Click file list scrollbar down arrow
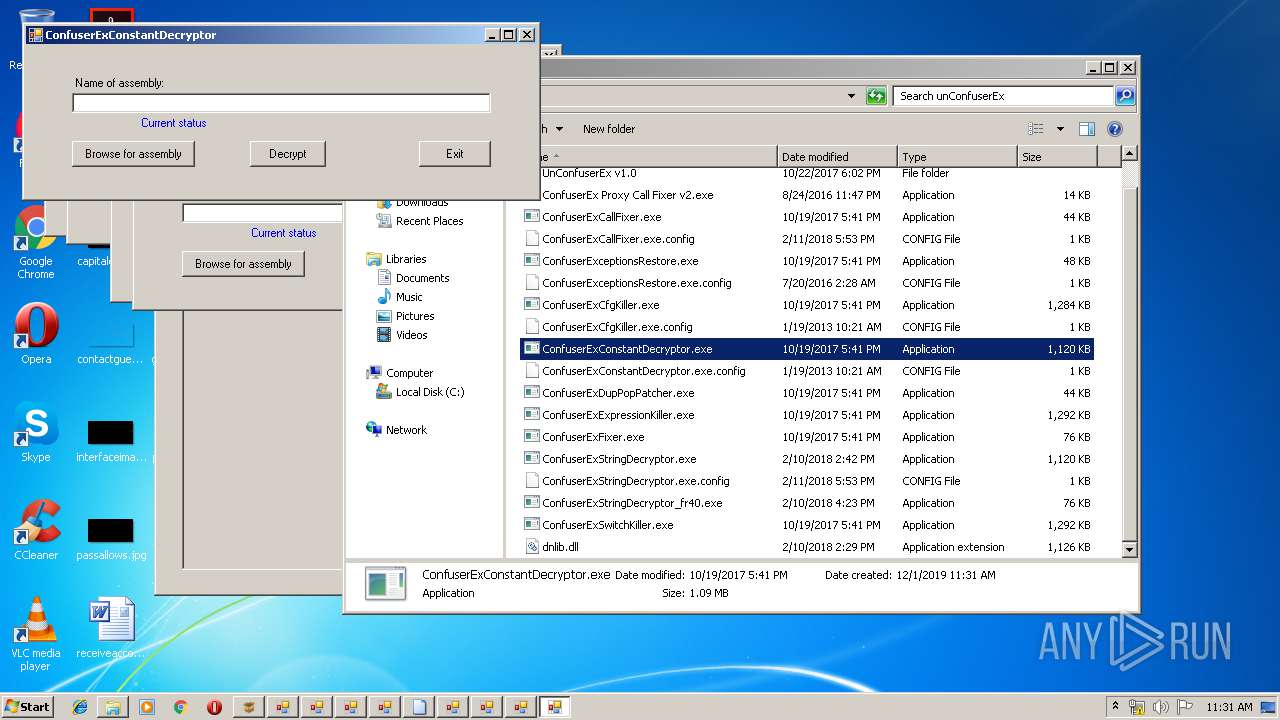Screen dimensions: 1280x720 [1129, 549]
